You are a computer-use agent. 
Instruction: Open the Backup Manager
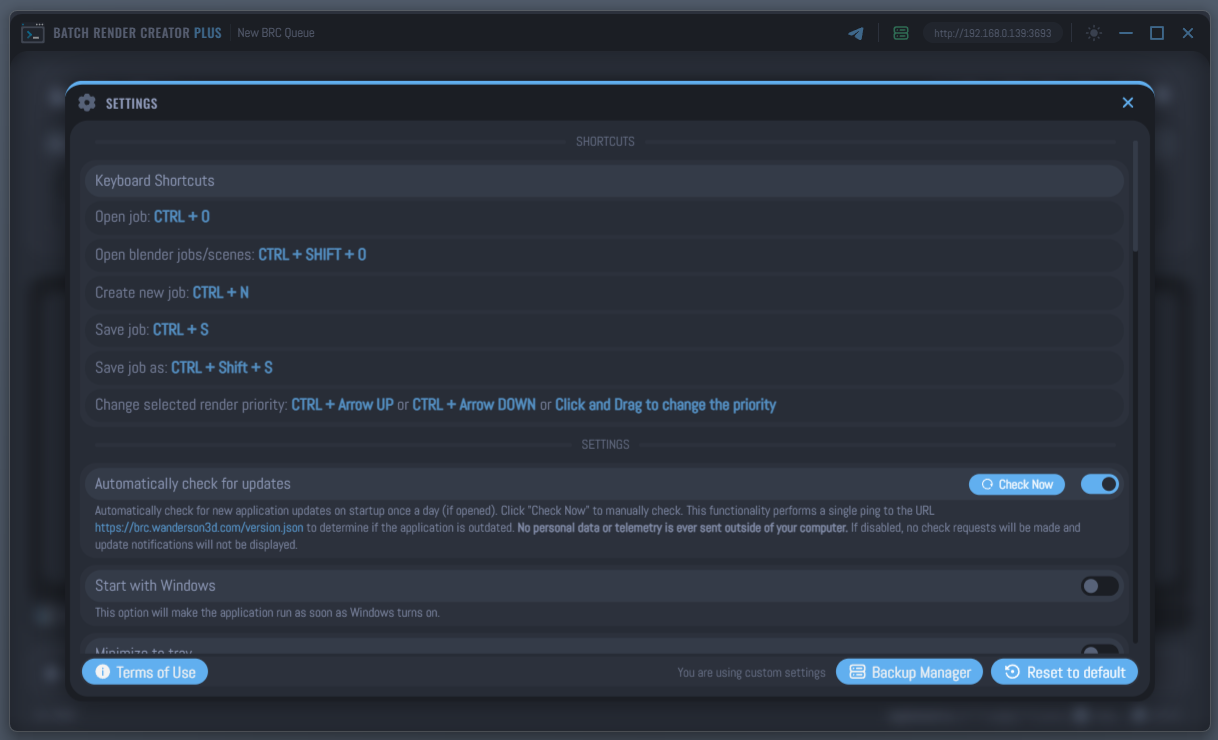[909, 672]
